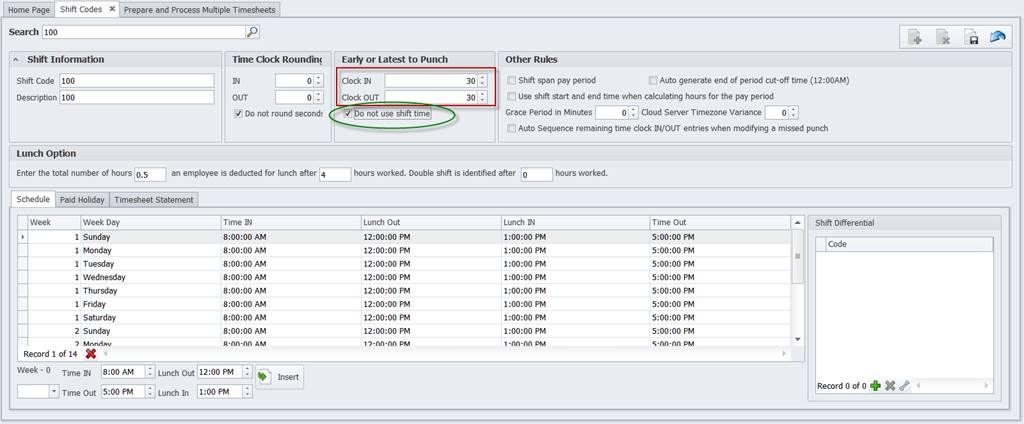Screen dimensions: 1024x424
Task: Click gray X in Shift Differential panel
Action: (889, 385)
